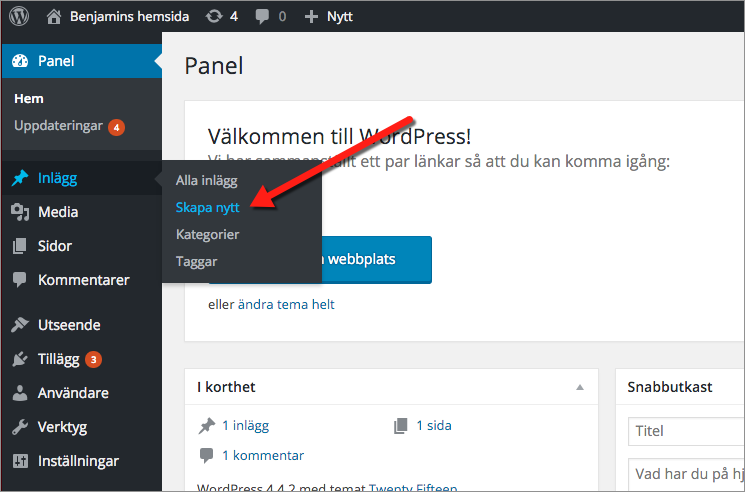Open the WordPress logo menu
This screenshot has width=745, height=492.
click(19, 16)
